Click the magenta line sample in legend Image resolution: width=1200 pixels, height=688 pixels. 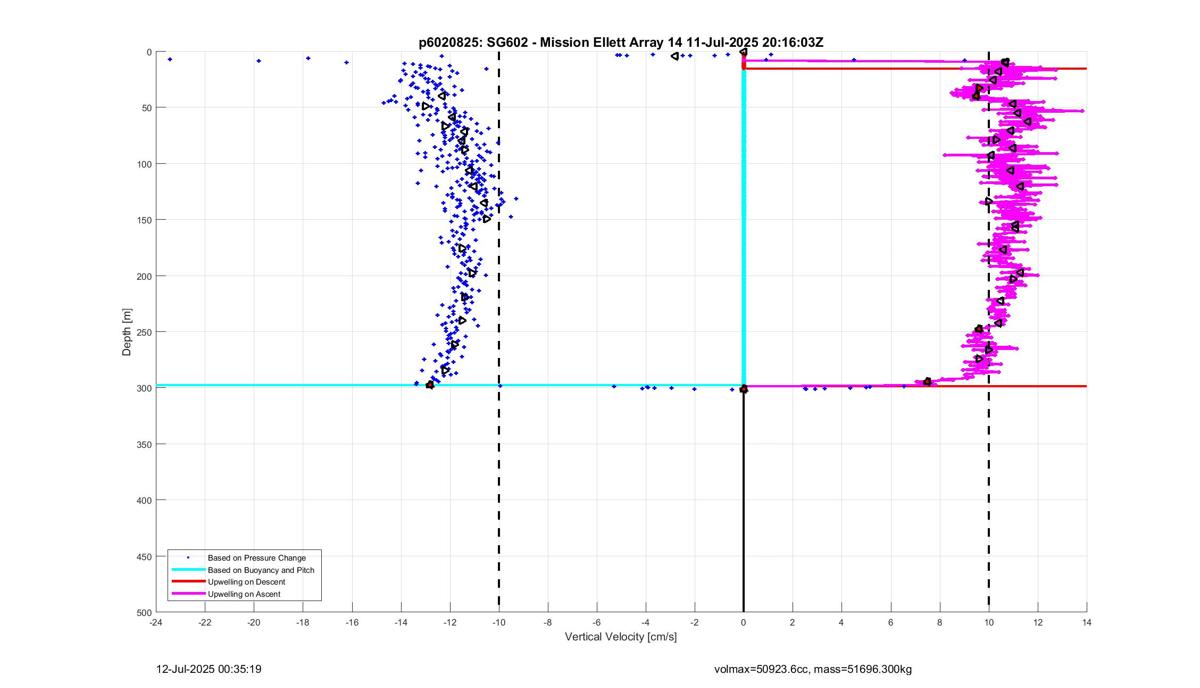[x=188, y=594]
